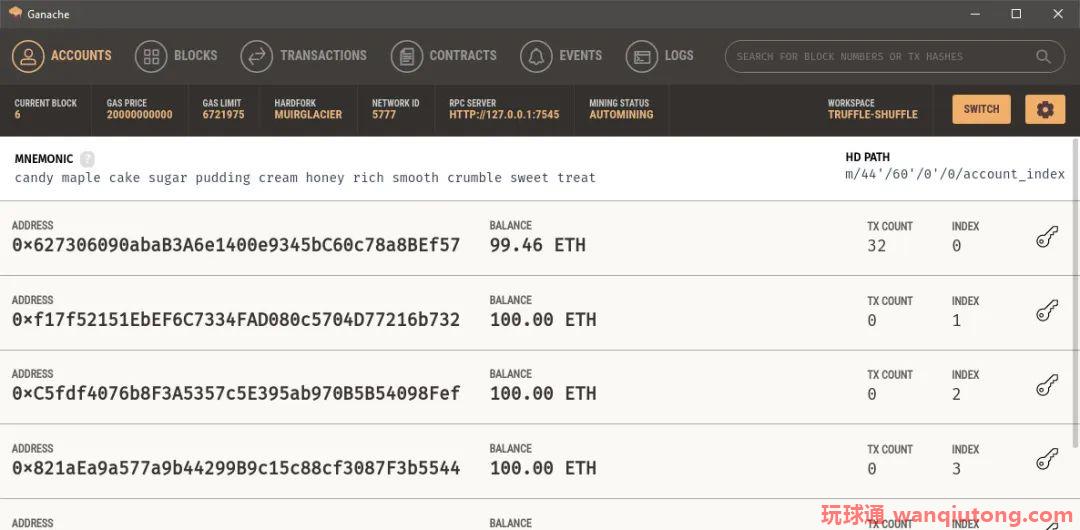1080x530 pixels.
Task: Click the current block number 6
Action: 17,115
